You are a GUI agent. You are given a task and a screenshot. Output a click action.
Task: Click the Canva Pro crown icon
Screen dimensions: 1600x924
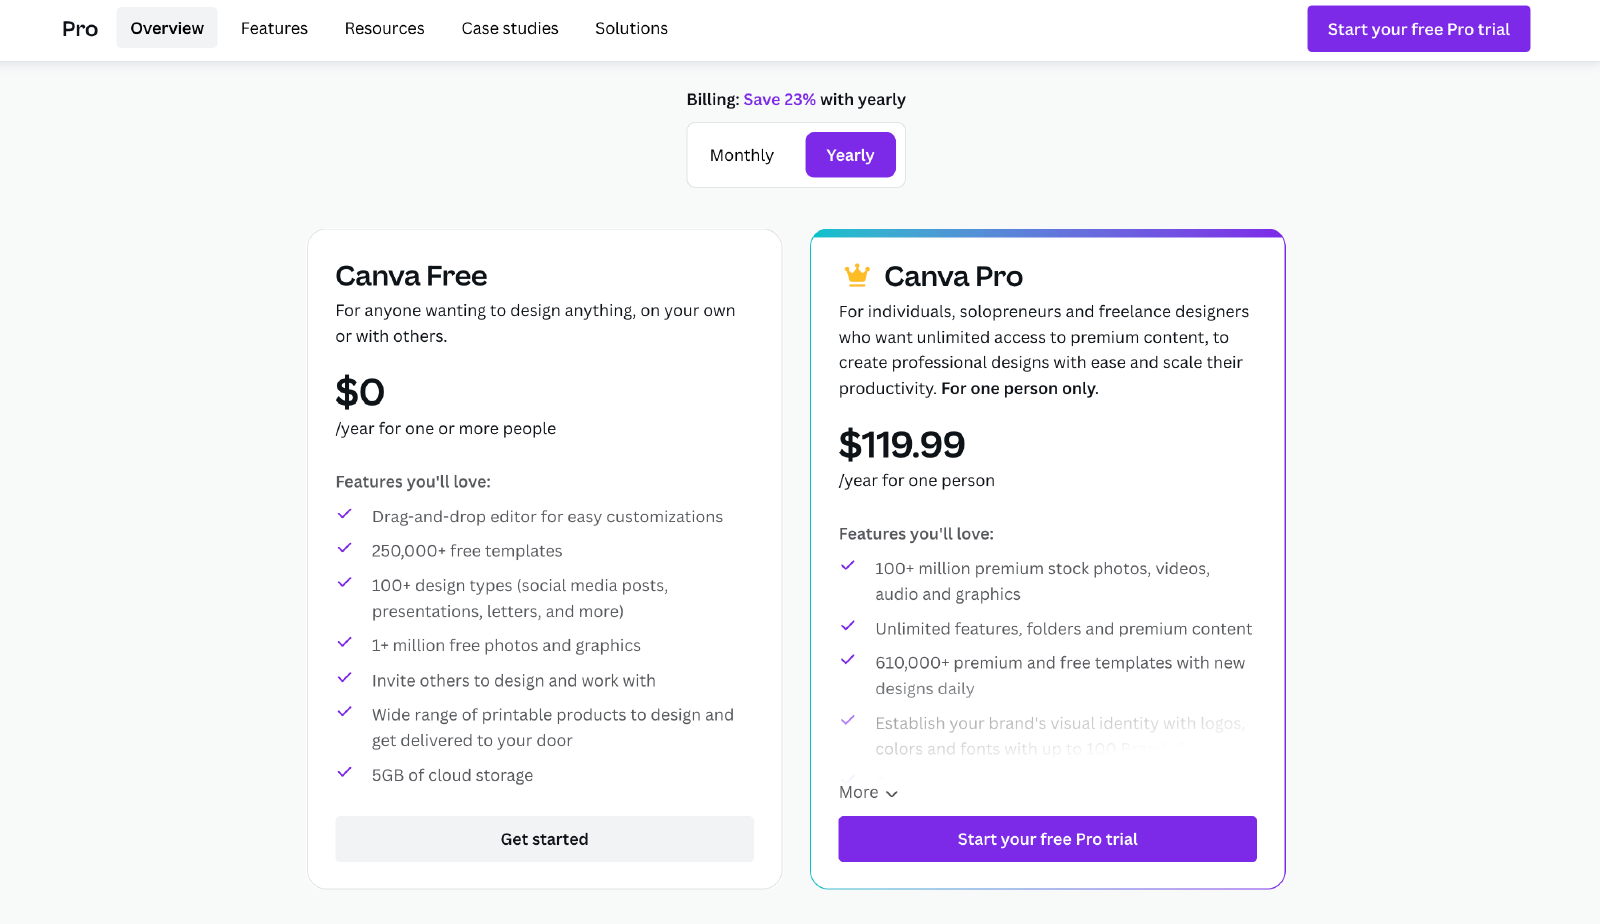click(x=857, y=275)
